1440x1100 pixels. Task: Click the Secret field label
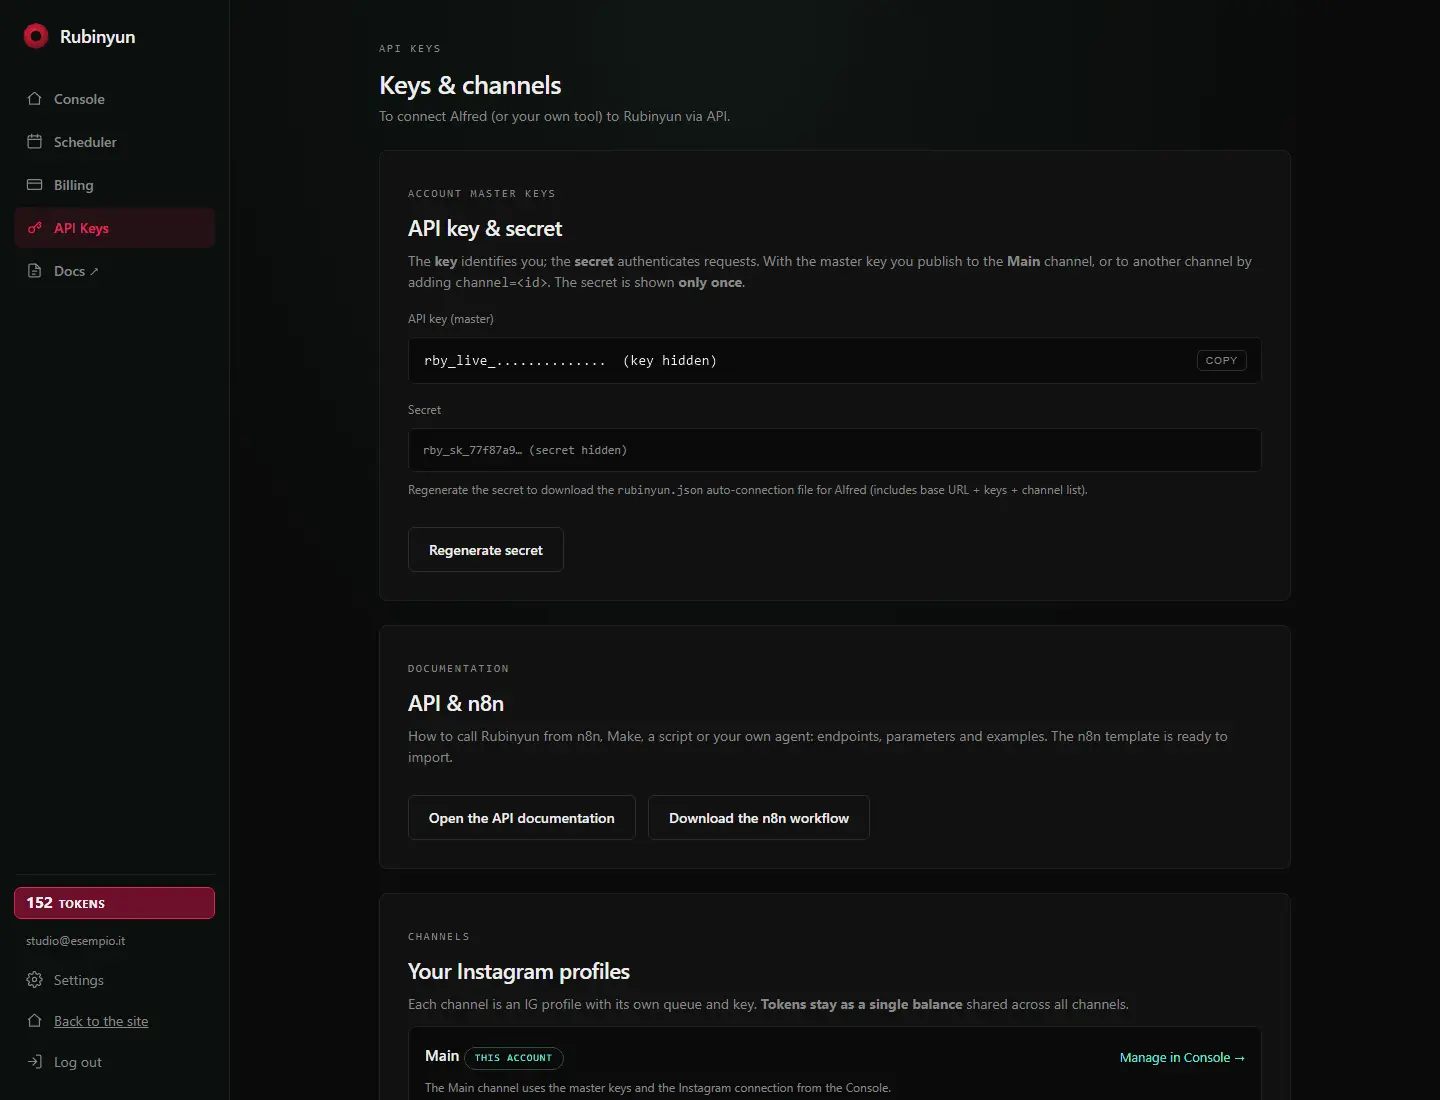[x=424, y=410]
